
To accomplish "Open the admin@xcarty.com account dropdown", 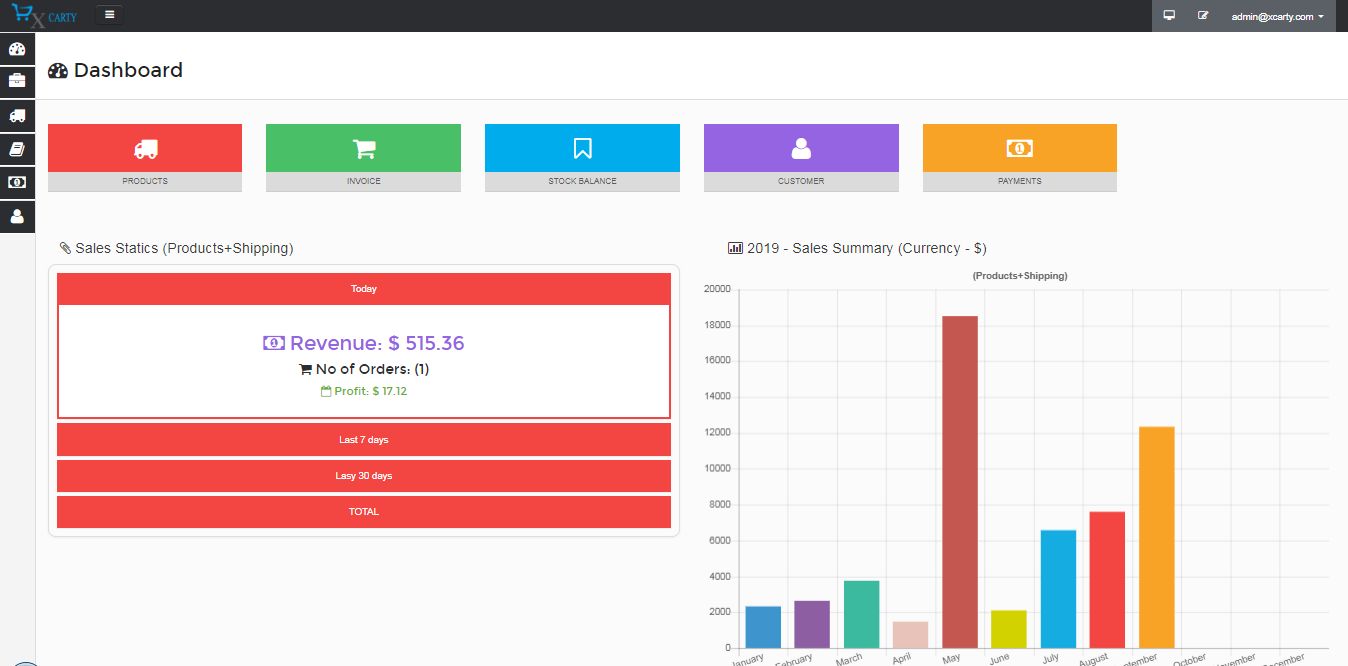I will [1277, 17].
